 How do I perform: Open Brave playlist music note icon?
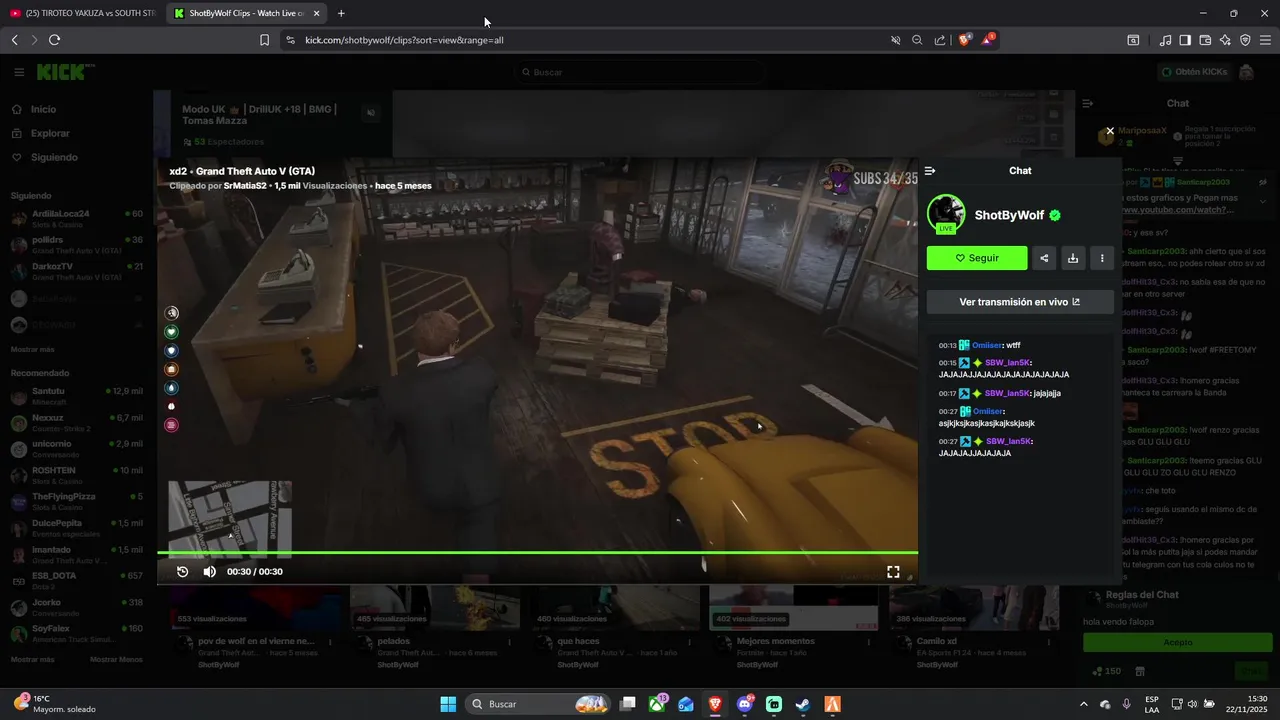coord(1165,40)
